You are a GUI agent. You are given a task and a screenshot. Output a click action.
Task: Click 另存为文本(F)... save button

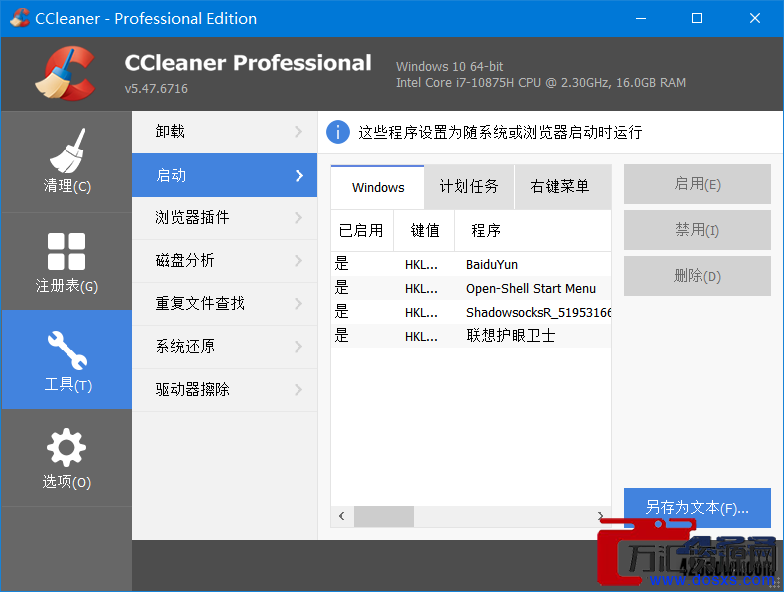697,508
